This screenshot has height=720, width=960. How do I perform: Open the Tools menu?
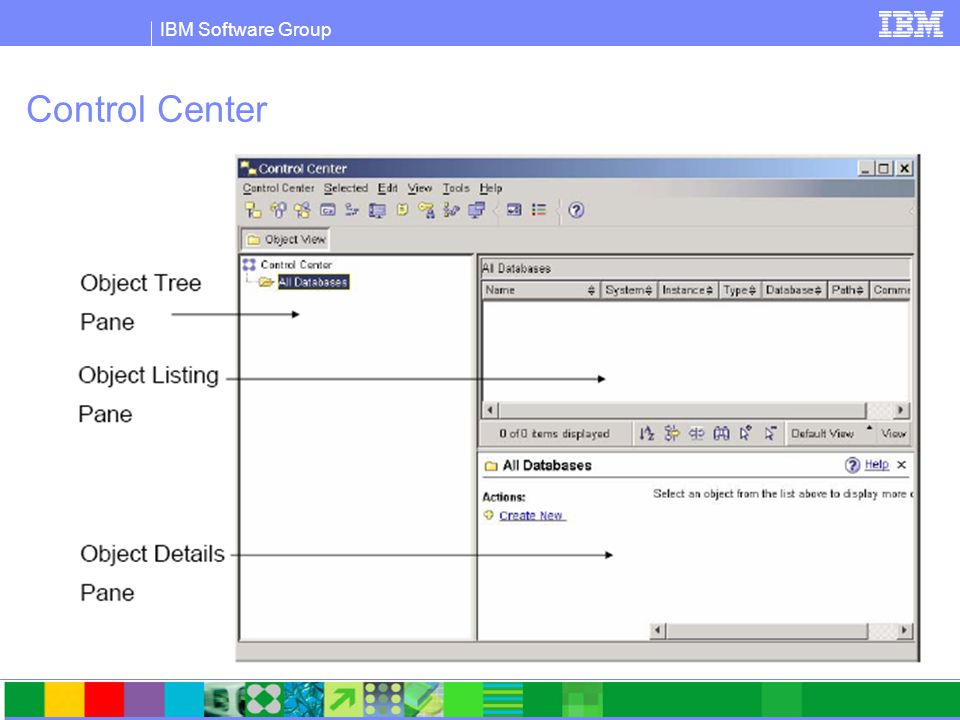pos(456,188)
